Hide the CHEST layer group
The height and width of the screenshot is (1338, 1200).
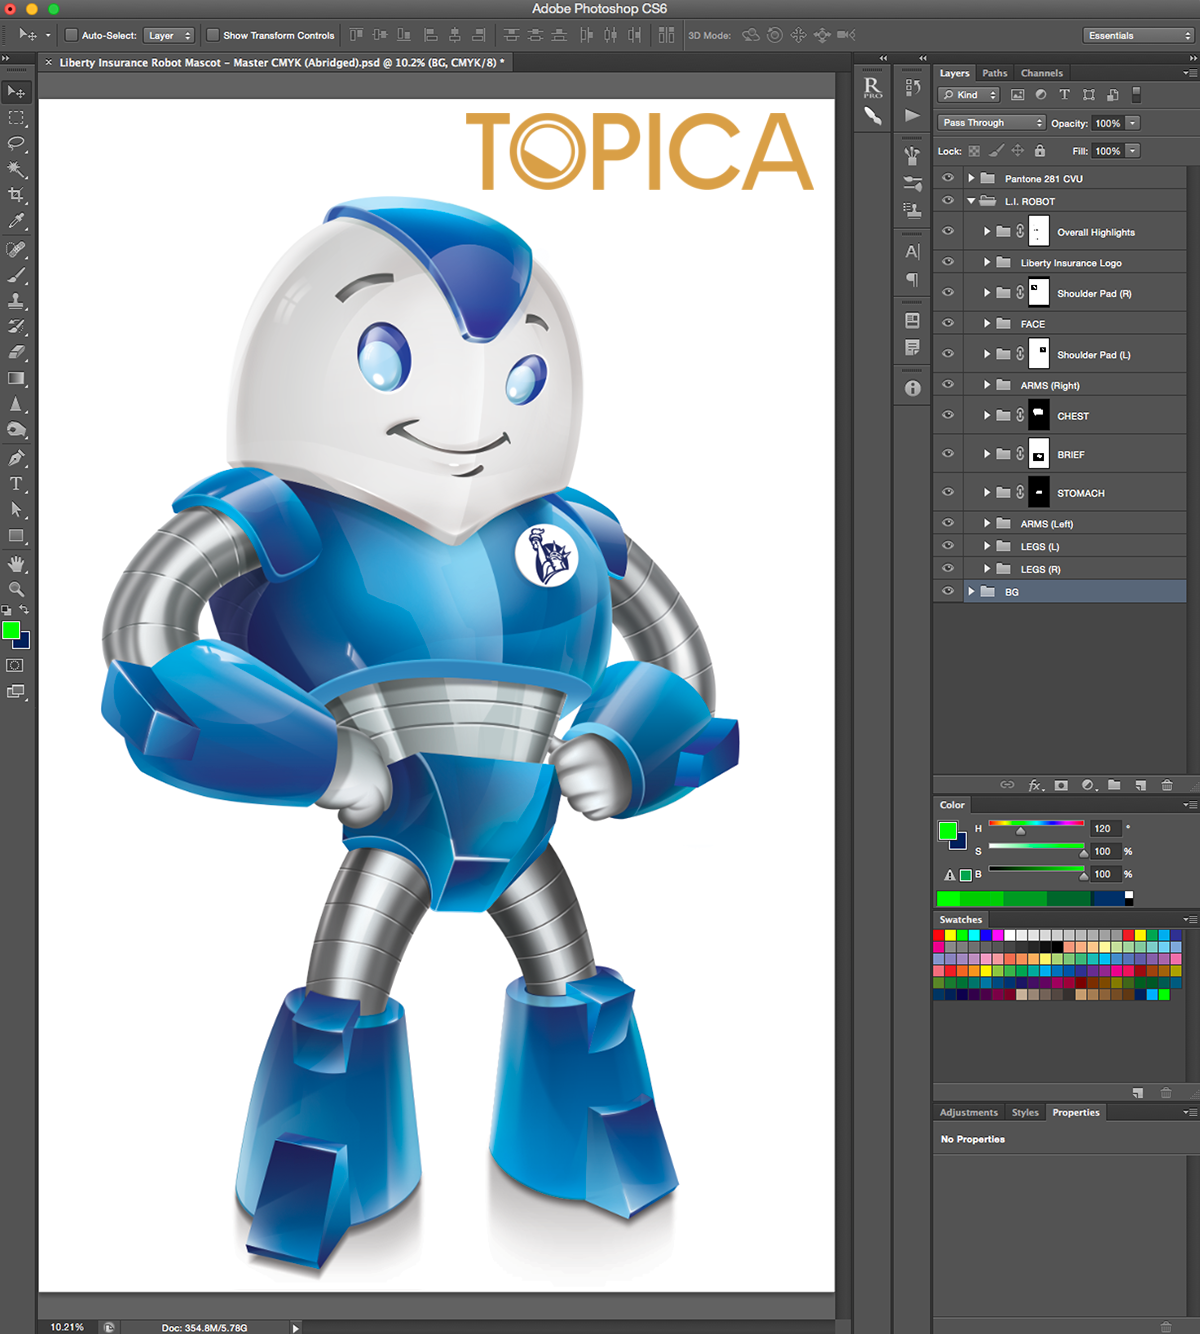[x=946, y=415]
